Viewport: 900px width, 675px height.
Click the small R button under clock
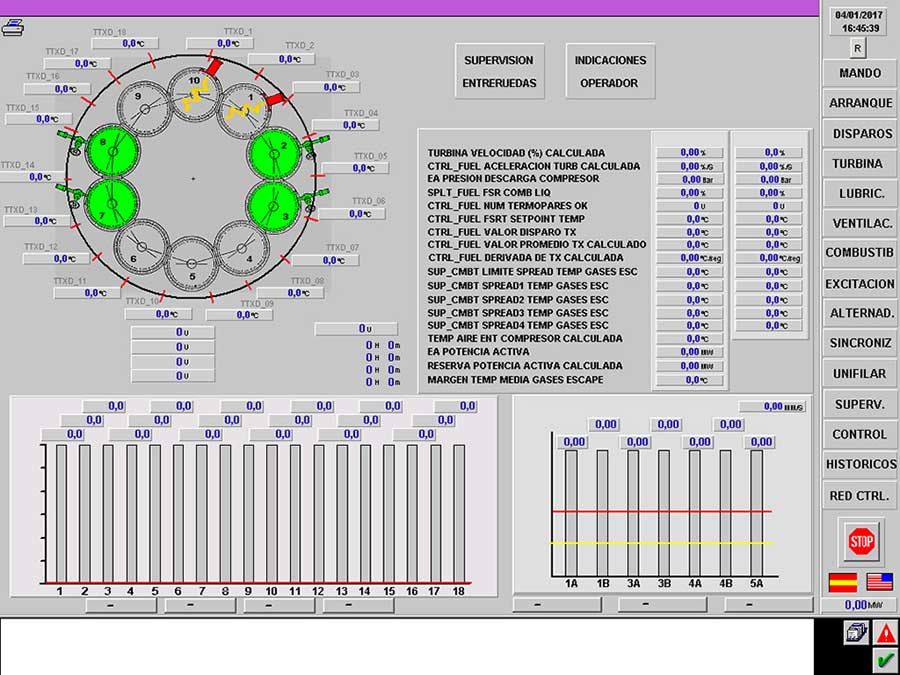pyautogui.click(x=858, y=48)
